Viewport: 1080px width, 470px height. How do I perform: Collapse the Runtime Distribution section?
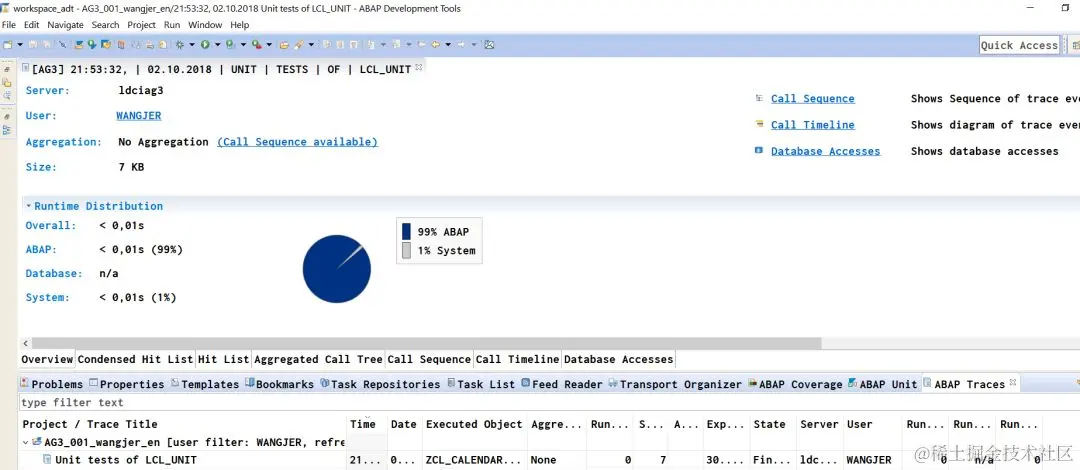click(28, 206)
